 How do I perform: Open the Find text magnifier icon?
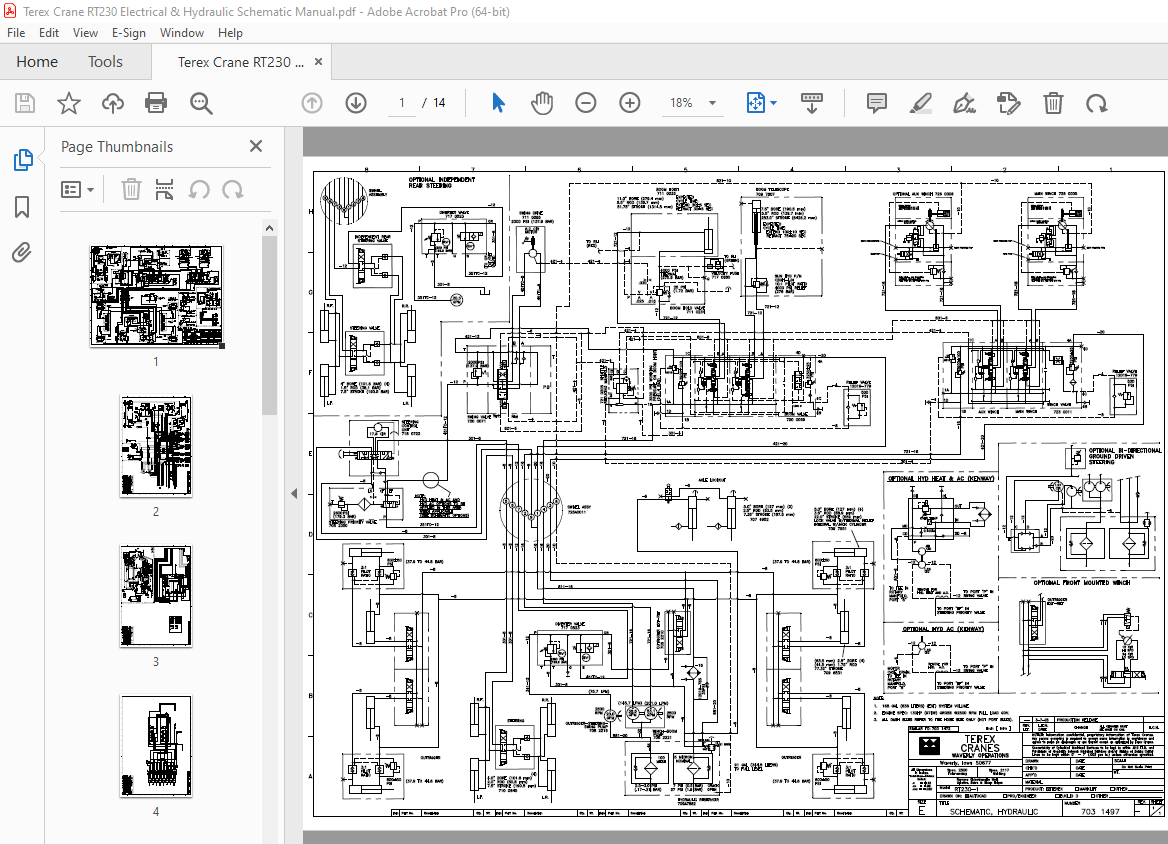coord(200,103)
